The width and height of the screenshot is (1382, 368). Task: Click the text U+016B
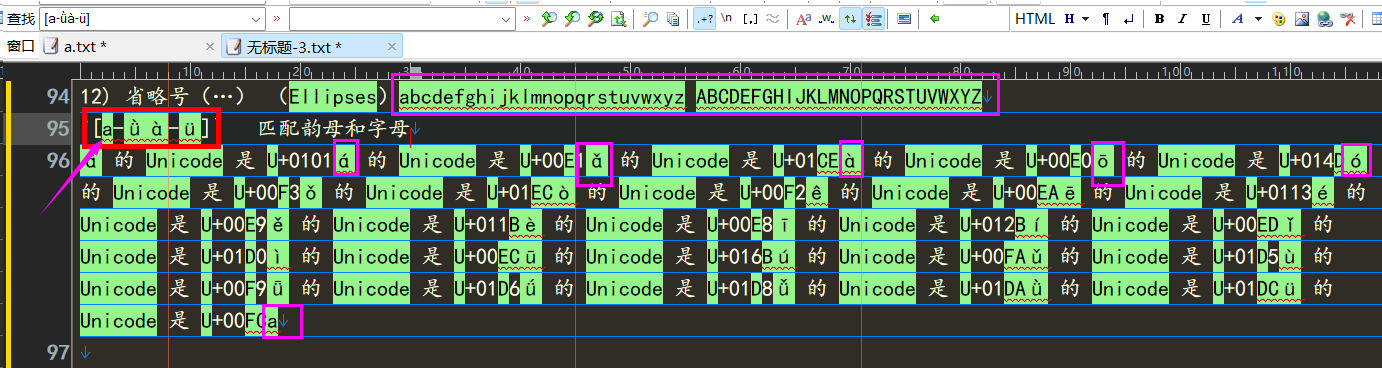[x=740, y=257]
